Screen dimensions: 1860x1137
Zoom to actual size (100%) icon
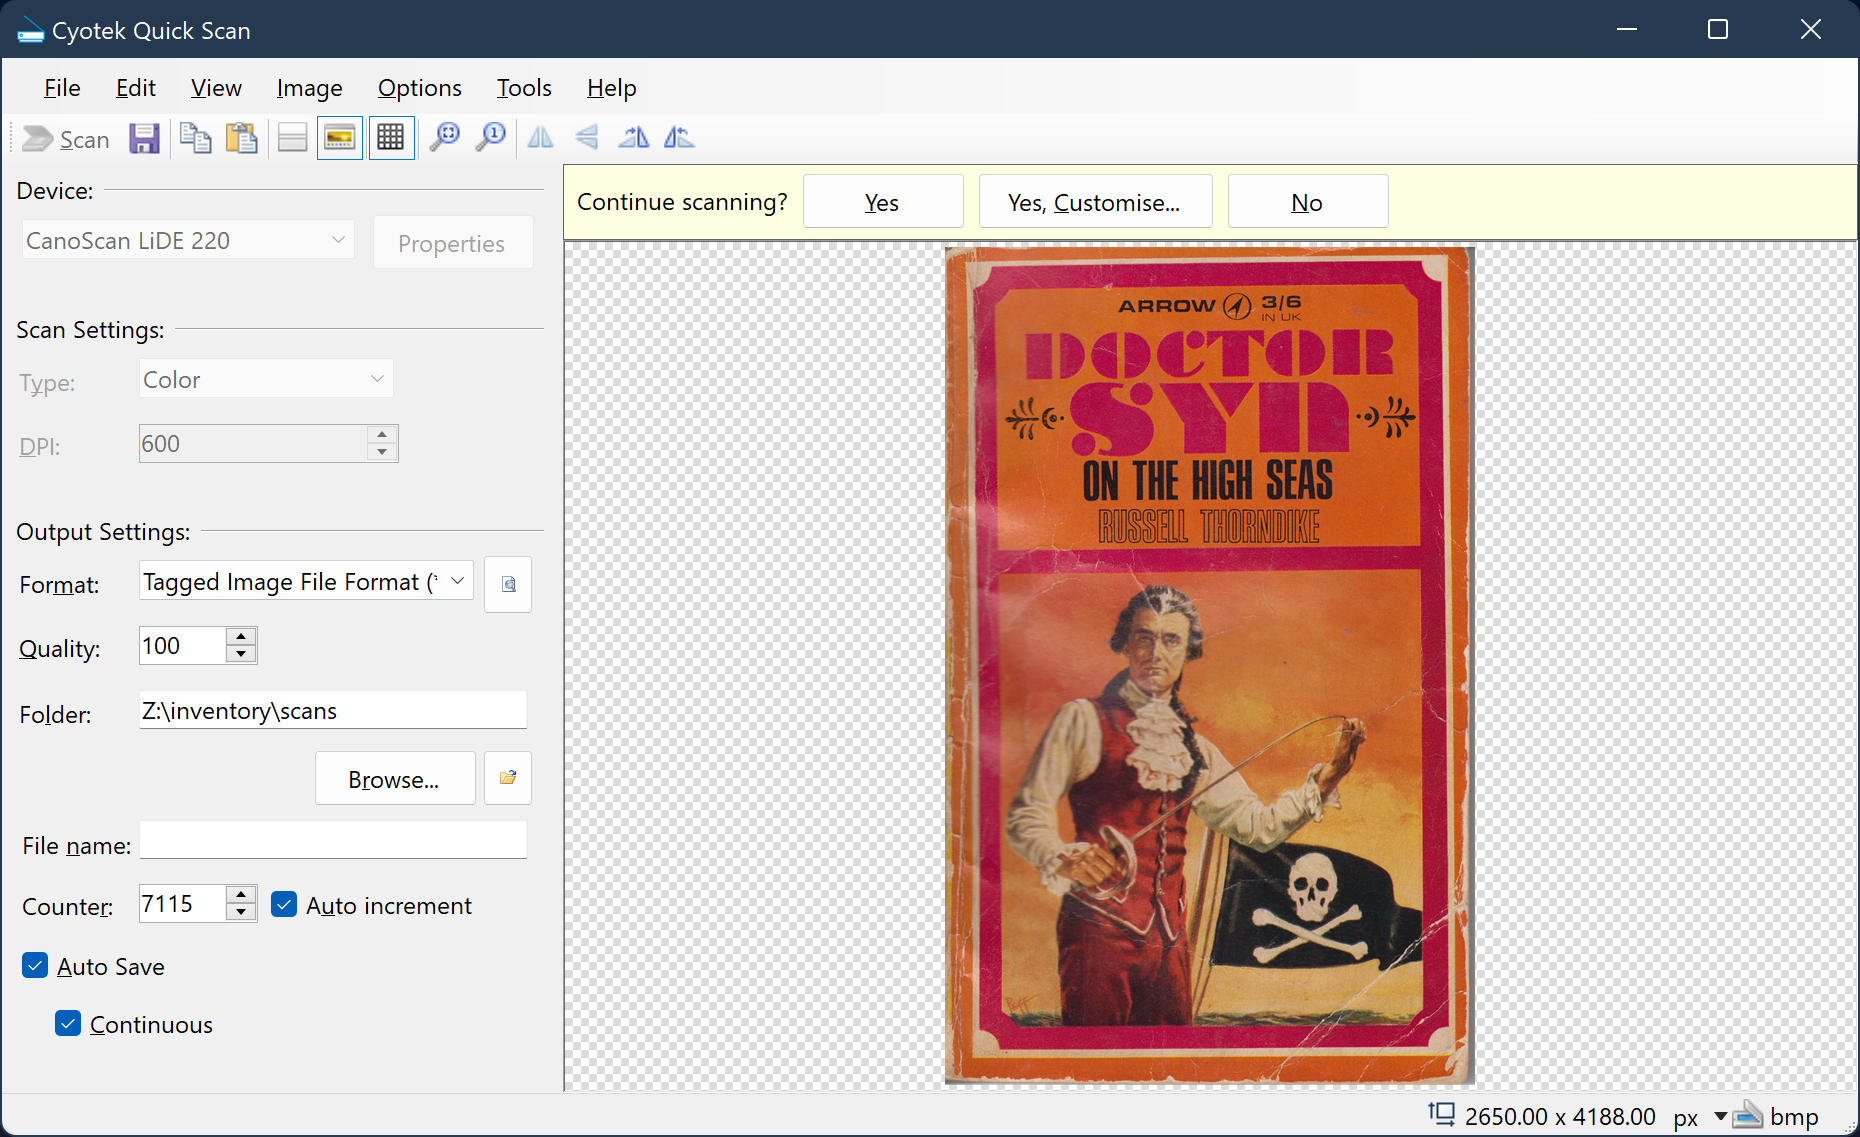tap(490, 139)
